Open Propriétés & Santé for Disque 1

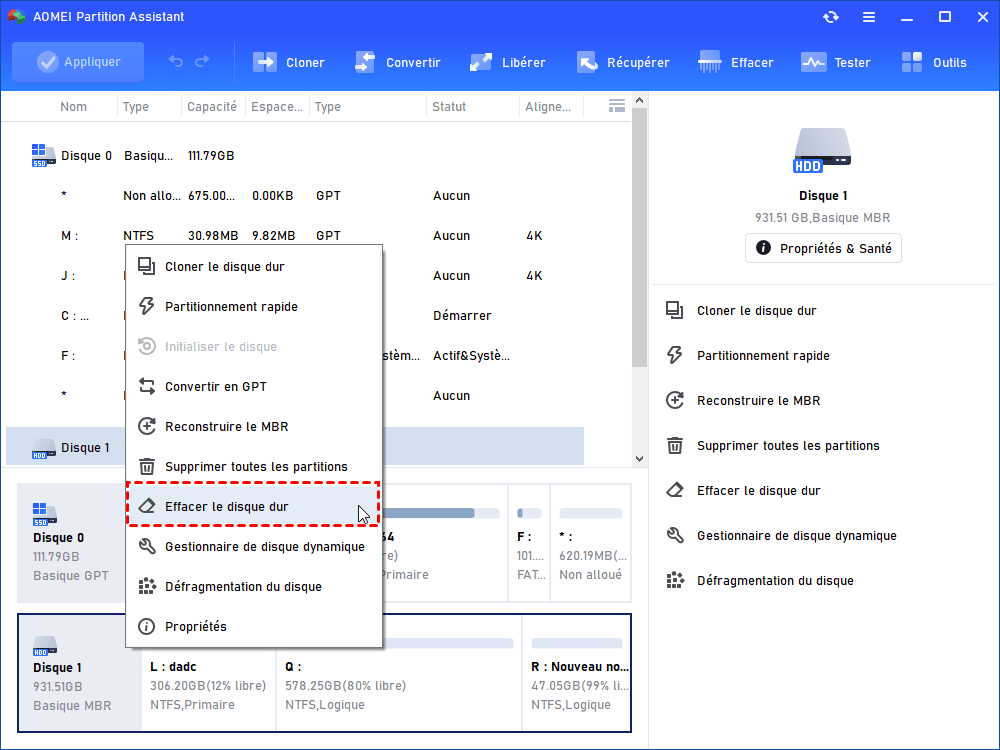[x=823, y=248]
